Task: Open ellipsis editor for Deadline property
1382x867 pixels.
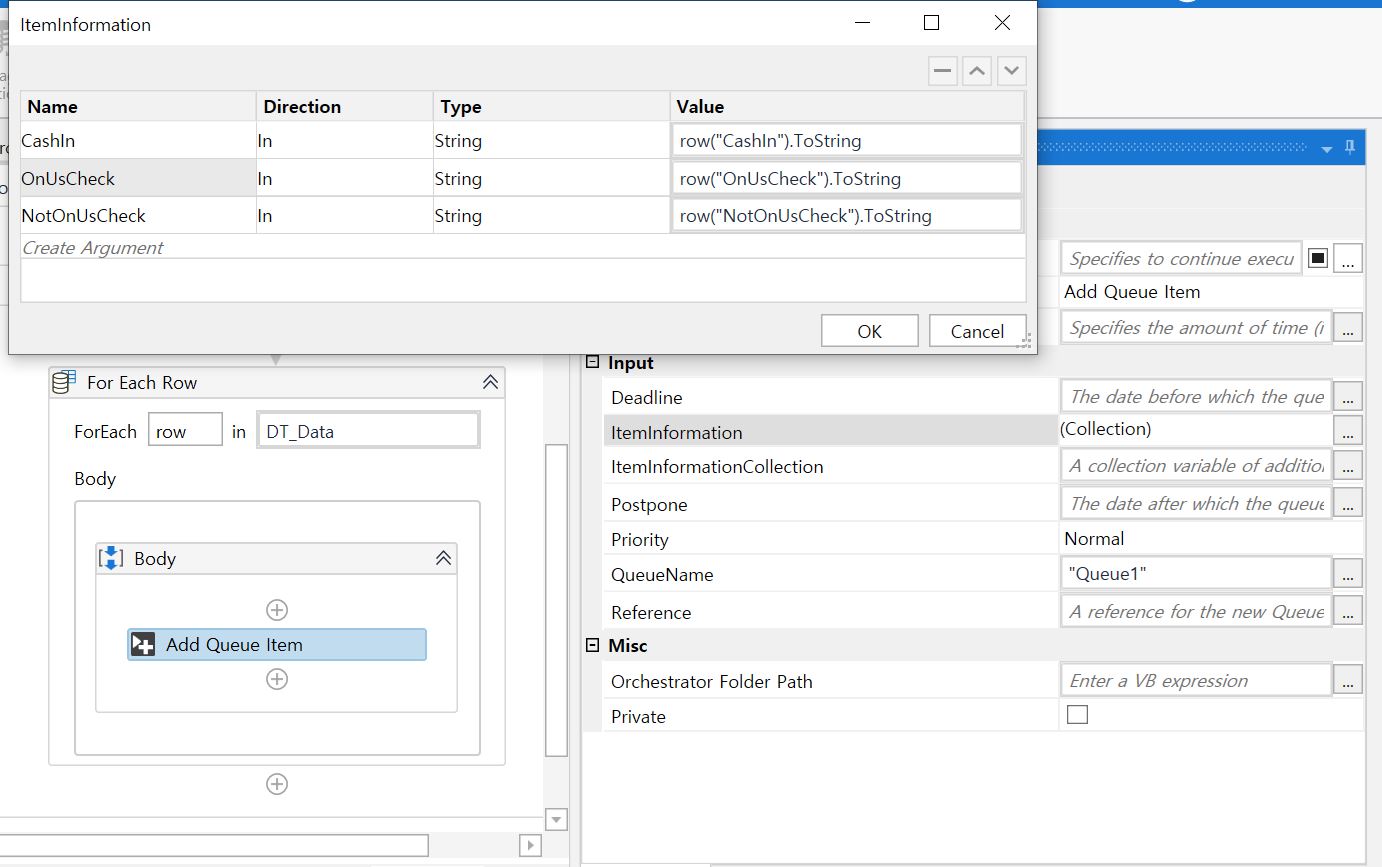Action: 1348,397
